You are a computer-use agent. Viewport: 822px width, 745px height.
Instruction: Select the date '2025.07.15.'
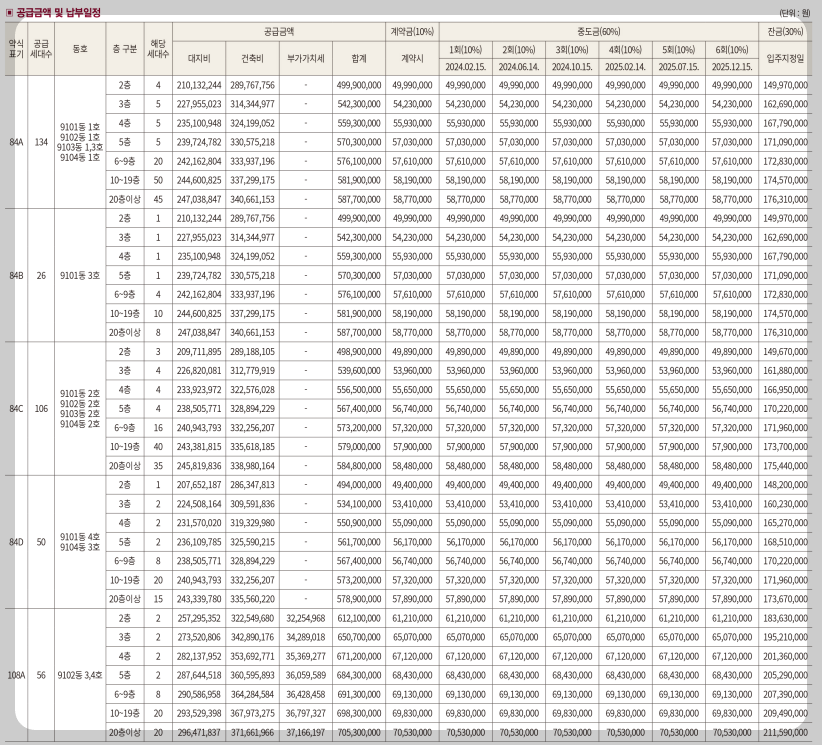pos(679,67)
